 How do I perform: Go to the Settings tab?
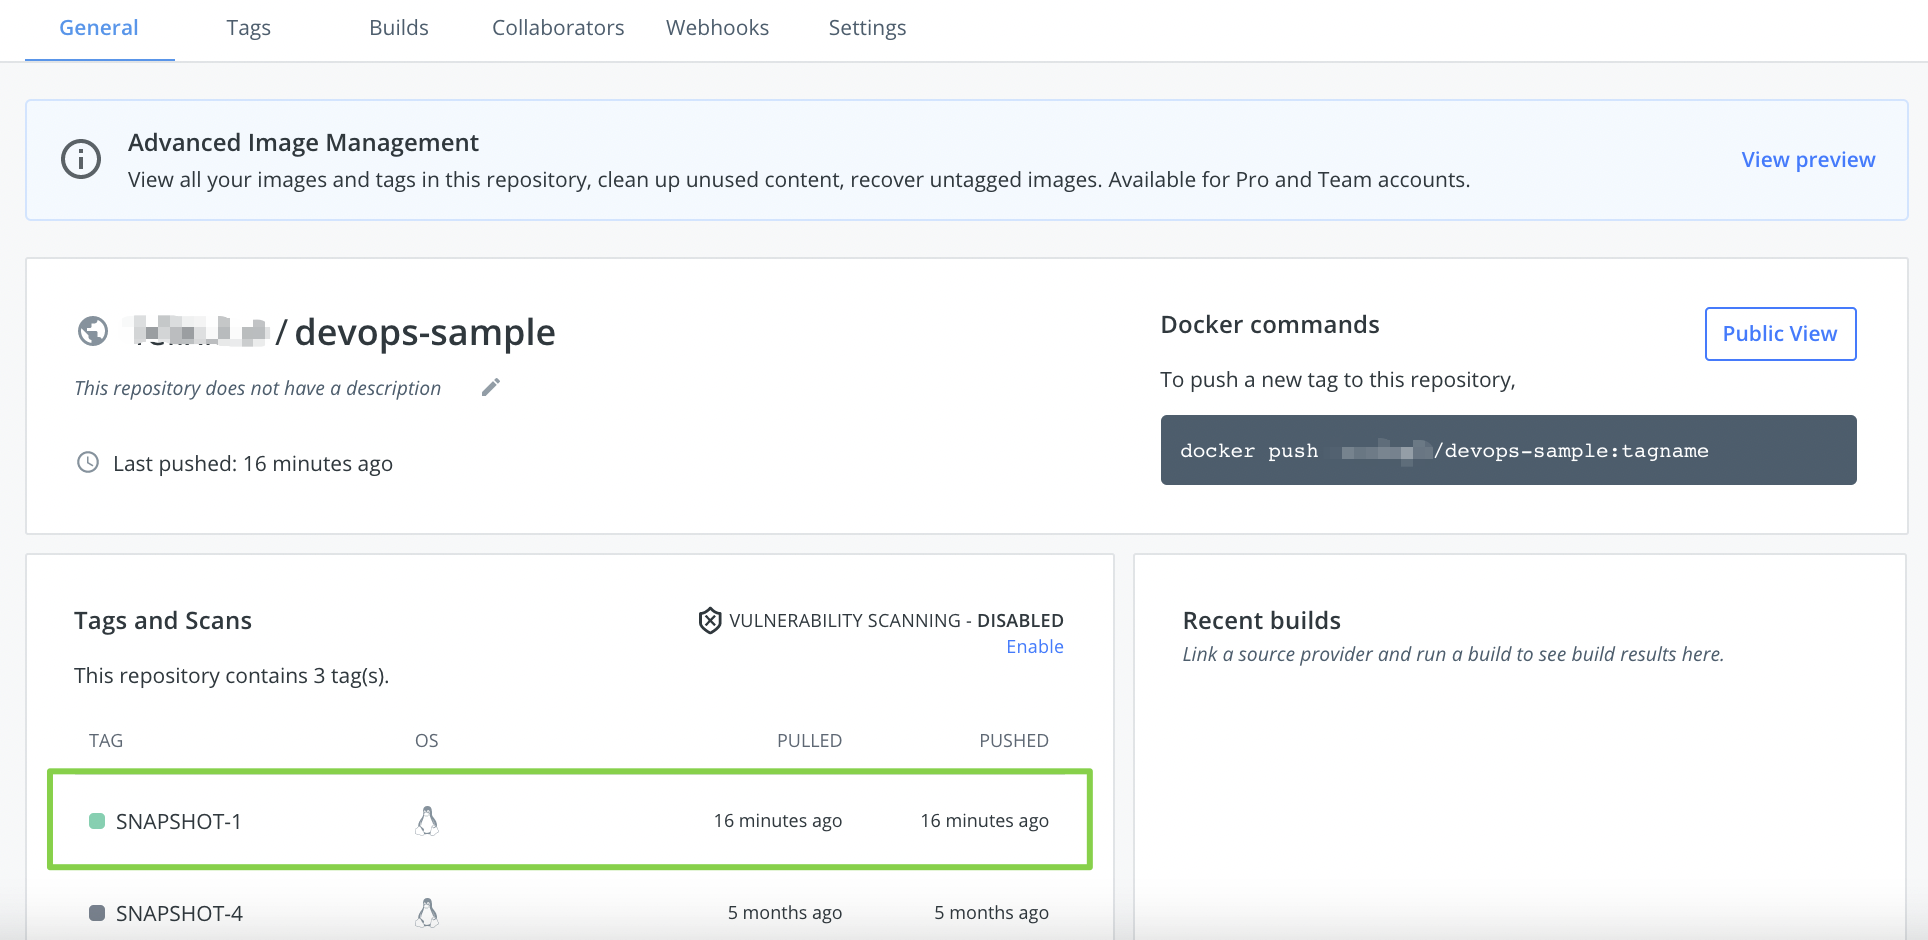(x=866, y=27)
